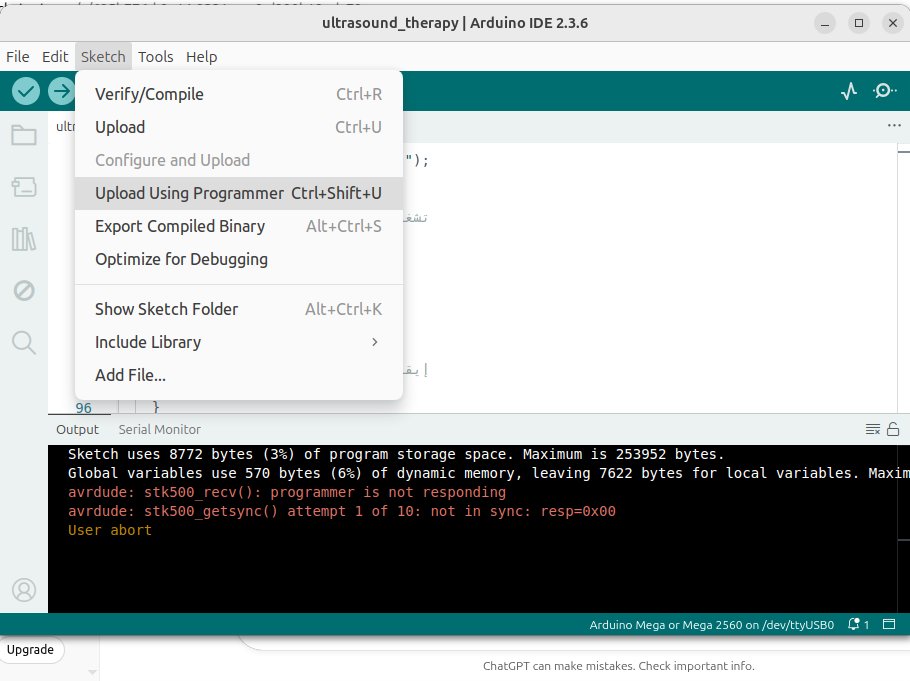Open the Search sidebar icon
Image resolution: width=910 pixels, height=681 pixels.
pos(24,343)
